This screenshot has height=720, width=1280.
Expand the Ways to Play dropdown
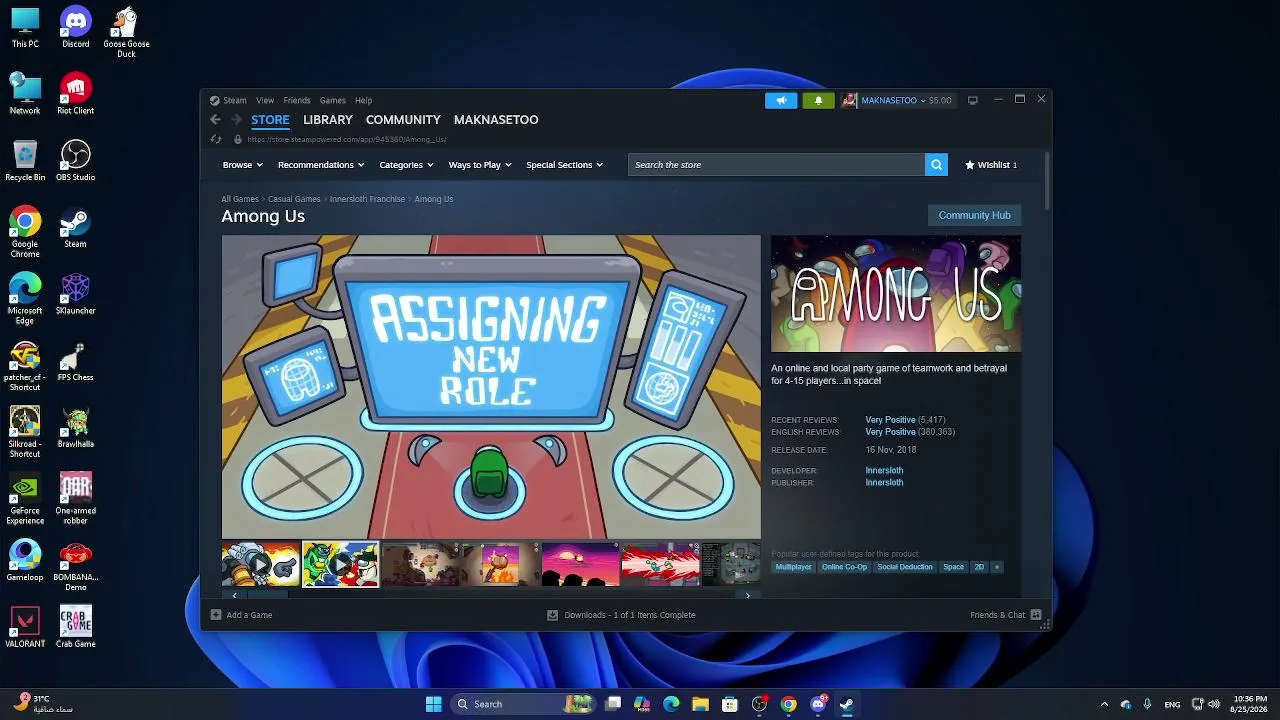[x=480, y=165]
